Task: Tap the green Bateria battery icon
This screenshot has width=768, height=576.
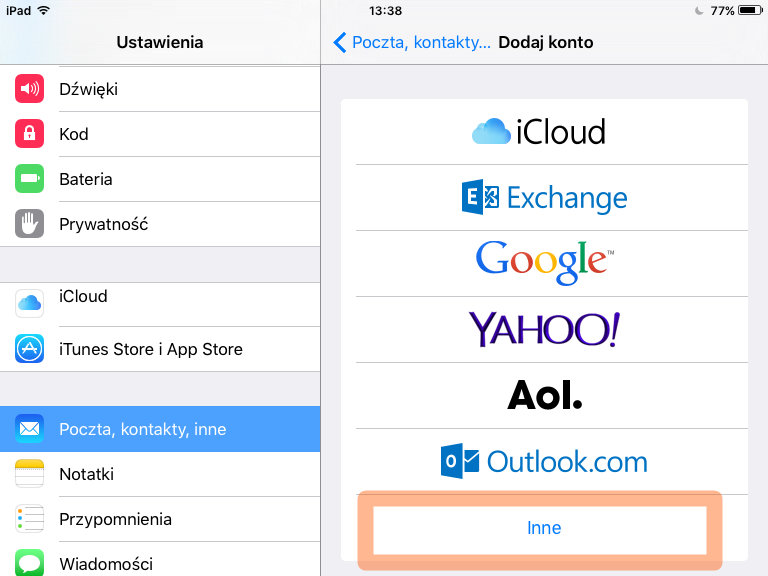Action: tap(30, 179)
